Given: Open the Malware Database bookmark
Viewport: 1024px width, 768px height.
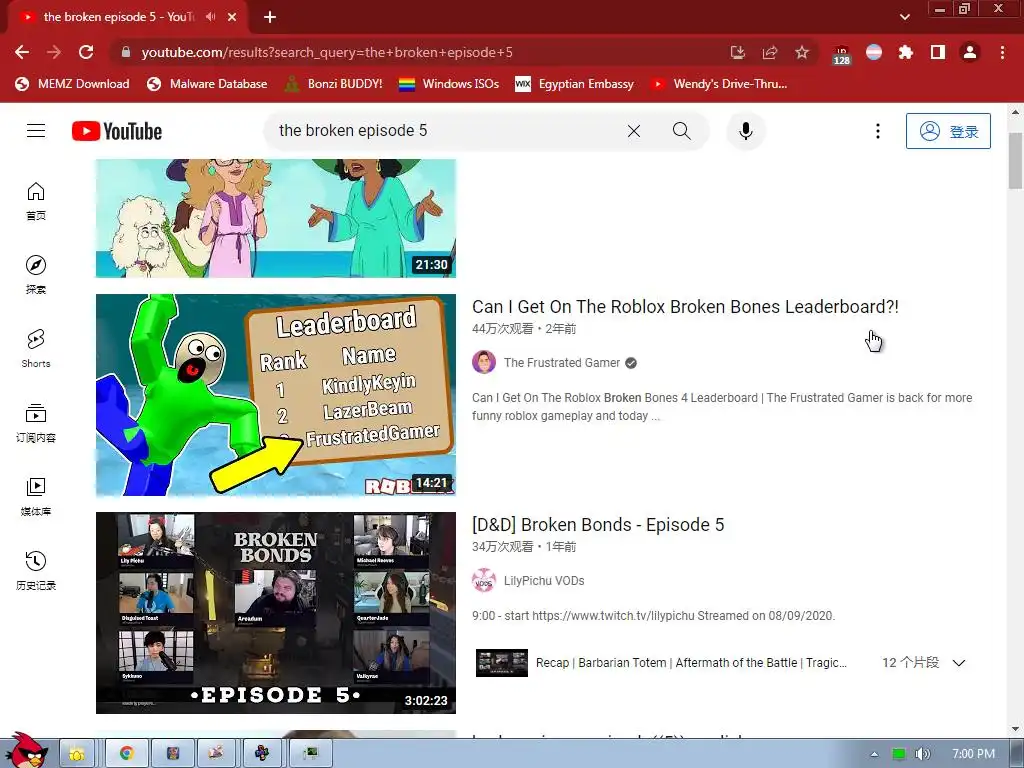Looking at the screenshot, I should [x=207, y=84].
